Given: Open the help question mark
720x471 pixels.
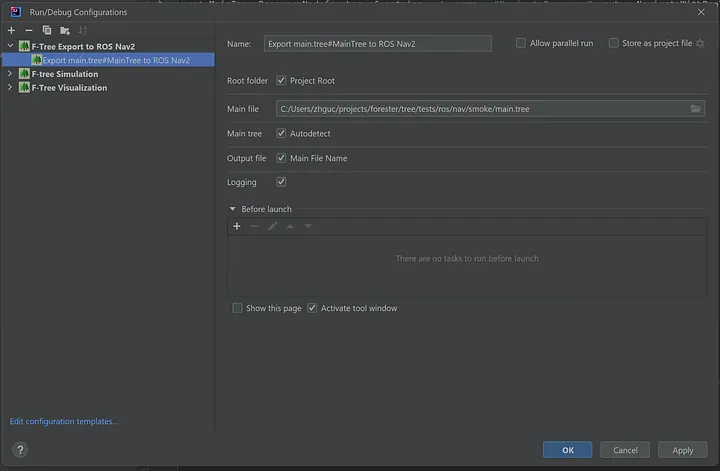Looking at the screenshot, I should coord(20,450).
